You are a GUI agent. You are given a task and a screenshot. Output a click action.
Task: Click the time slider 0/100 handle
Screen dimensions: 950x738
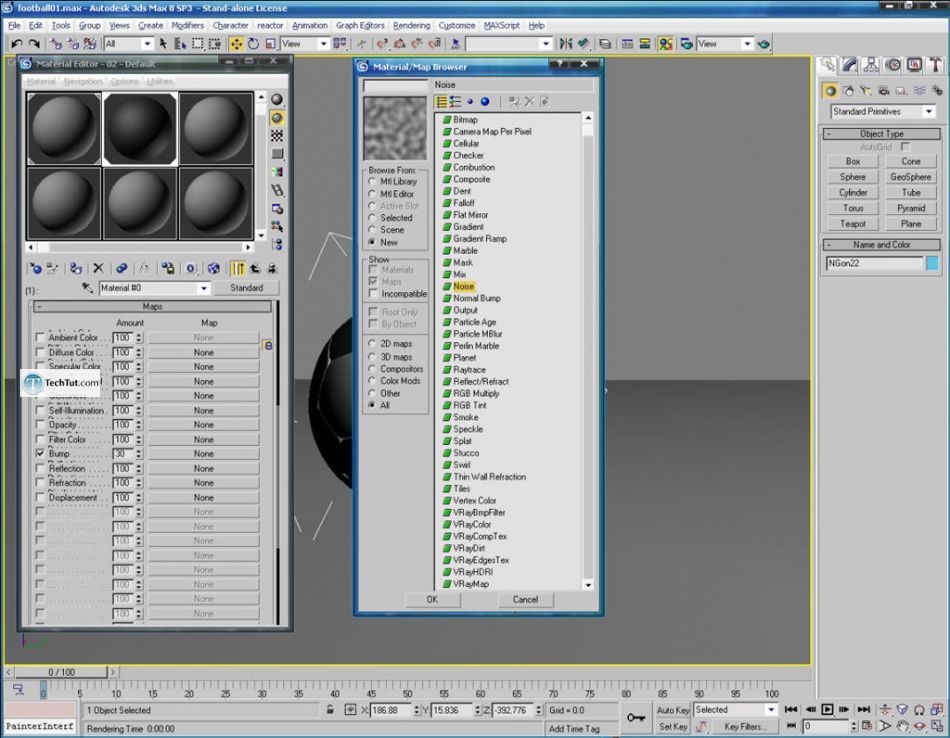click(x=61, y=672)
